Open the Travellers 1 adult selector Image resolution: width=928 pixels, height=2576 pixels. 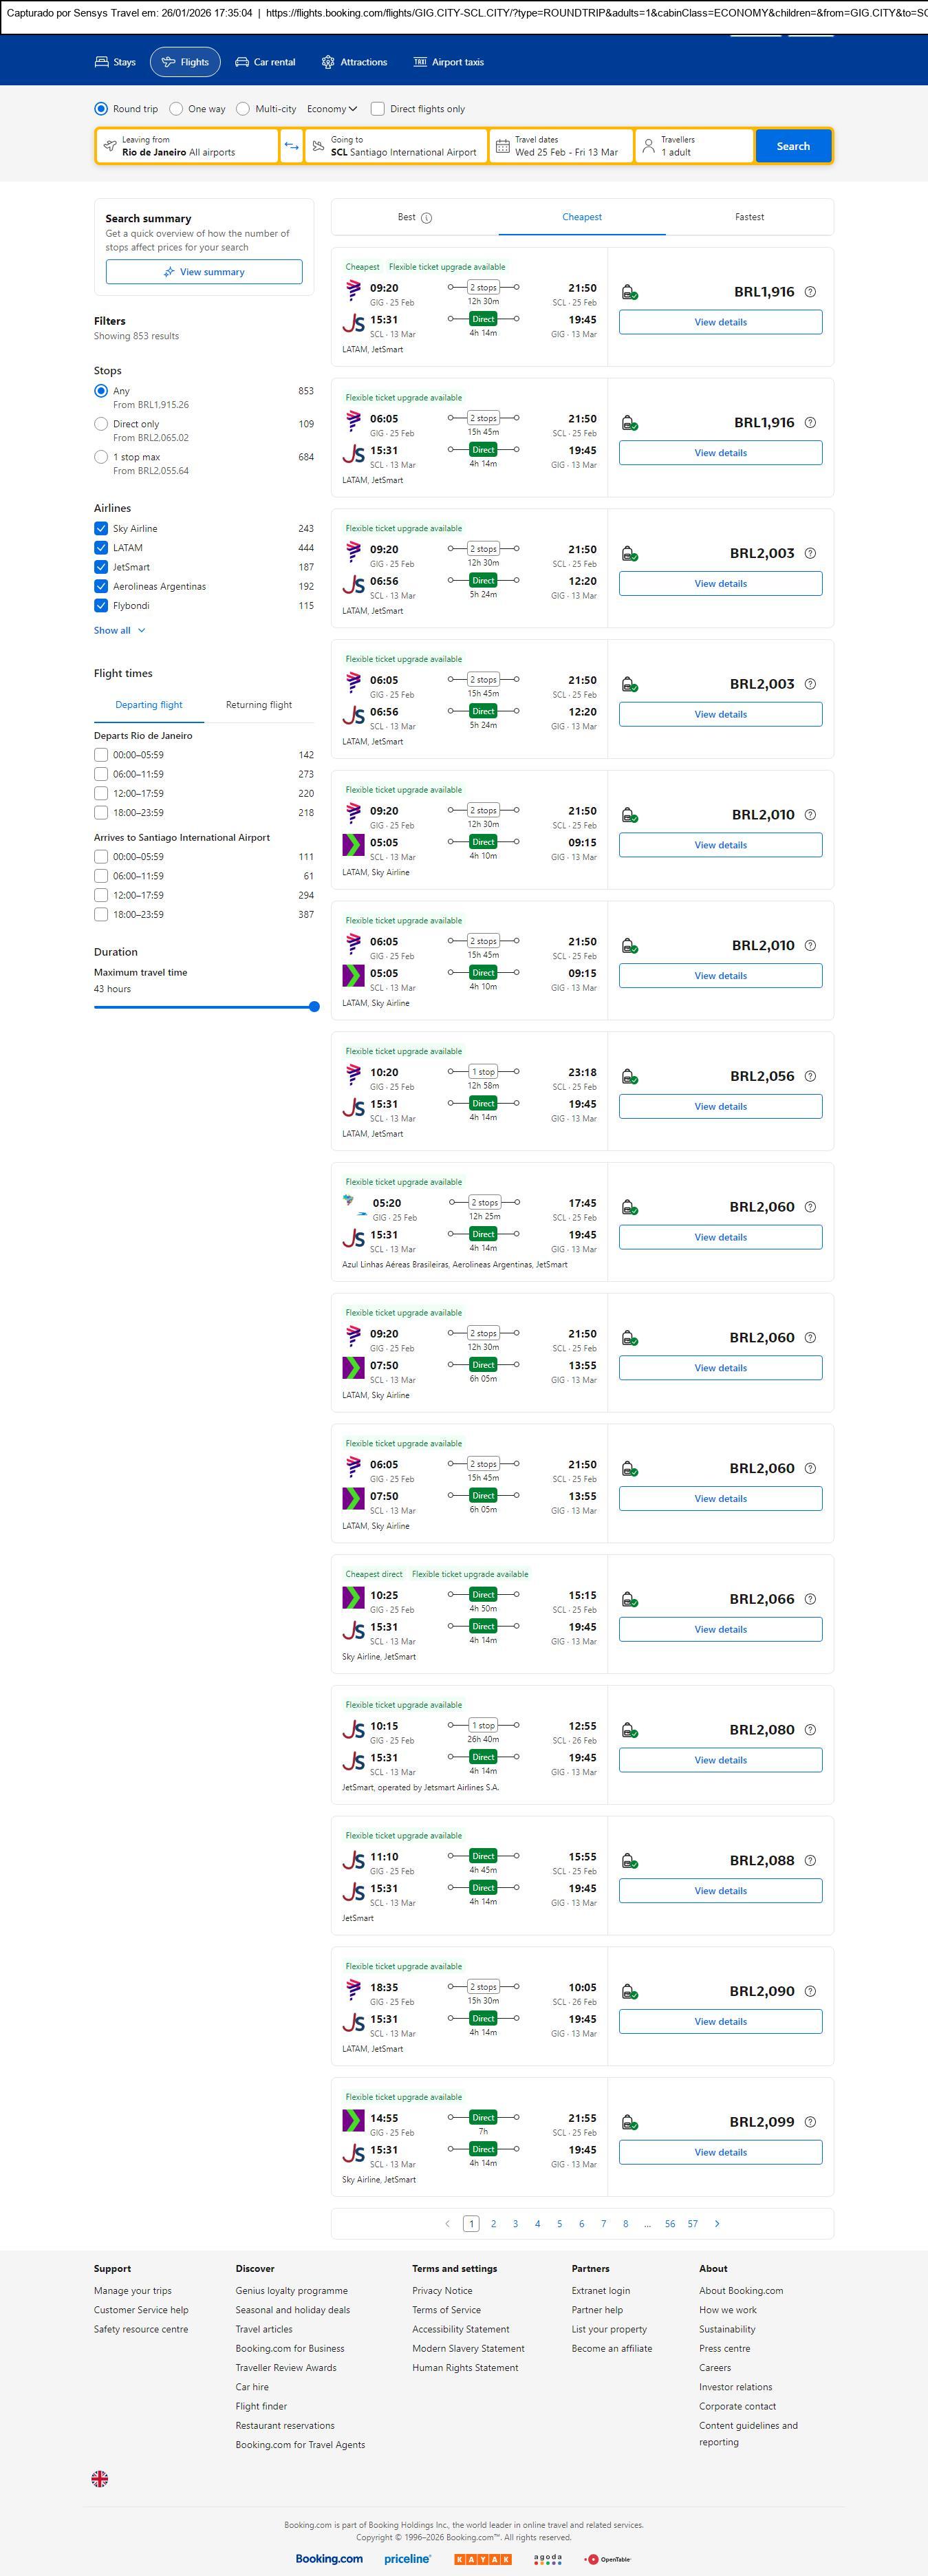694,146
